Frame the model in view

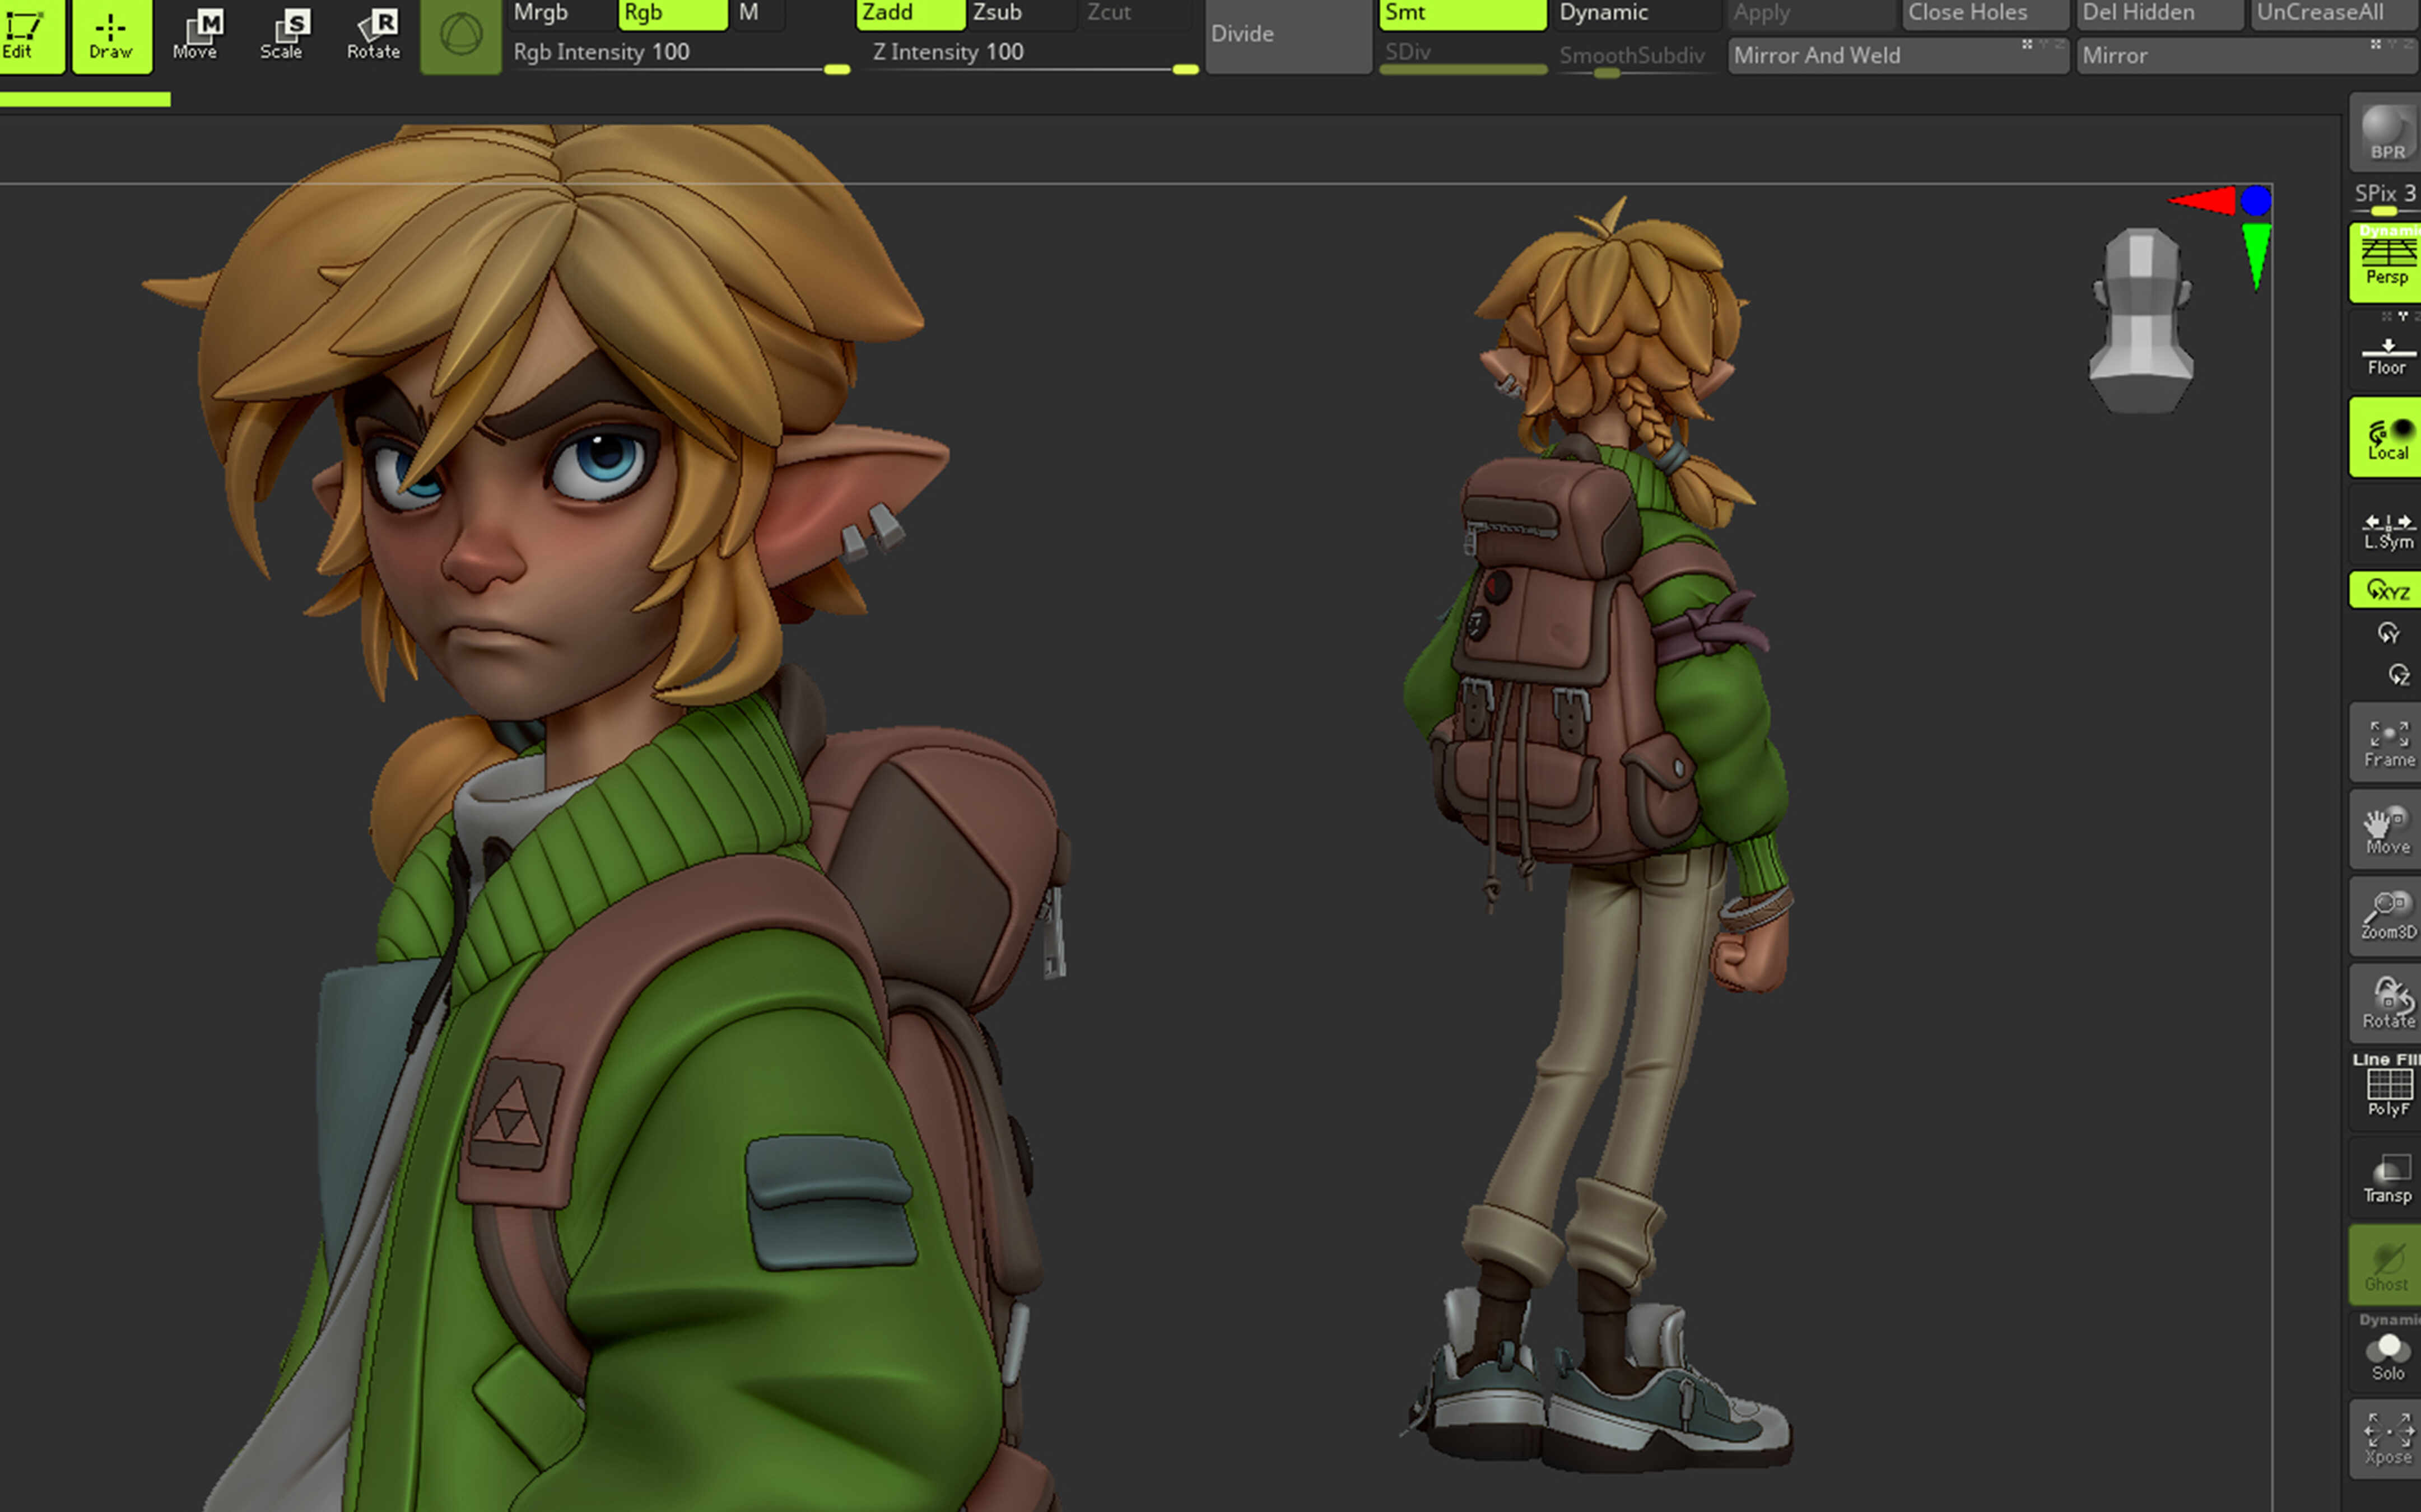pos(2386,743)
